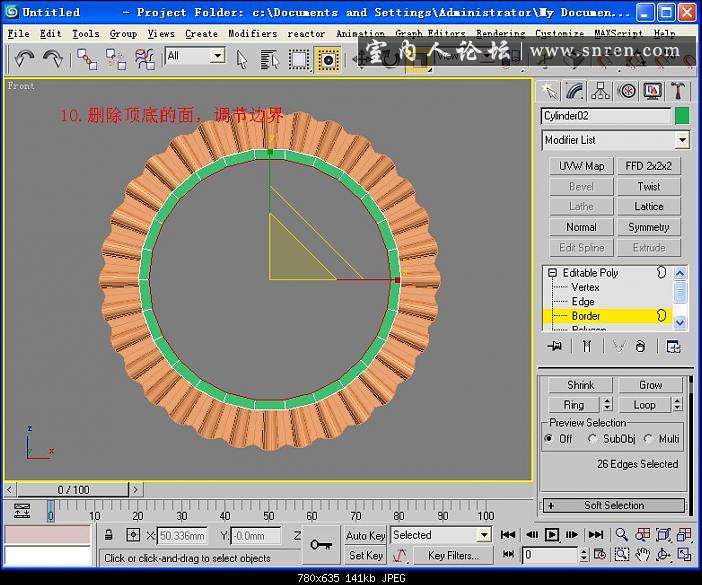Open the Motion command panel tab
Viewport: 702px width, 585px height.
[x=627, y=91]
